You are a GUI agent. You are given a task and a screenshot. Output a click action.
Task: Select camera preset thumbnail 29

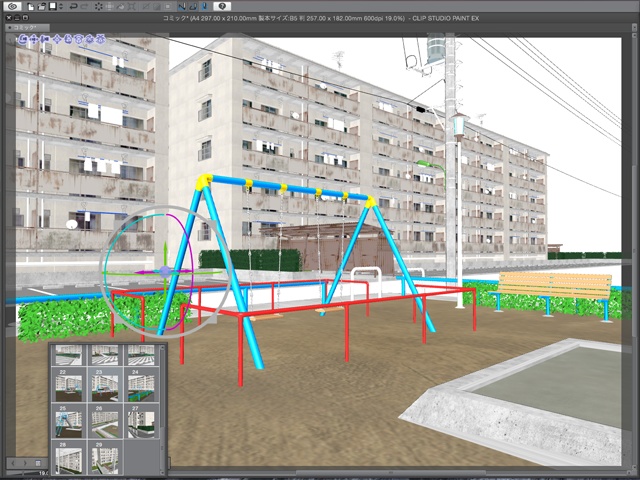105,458
